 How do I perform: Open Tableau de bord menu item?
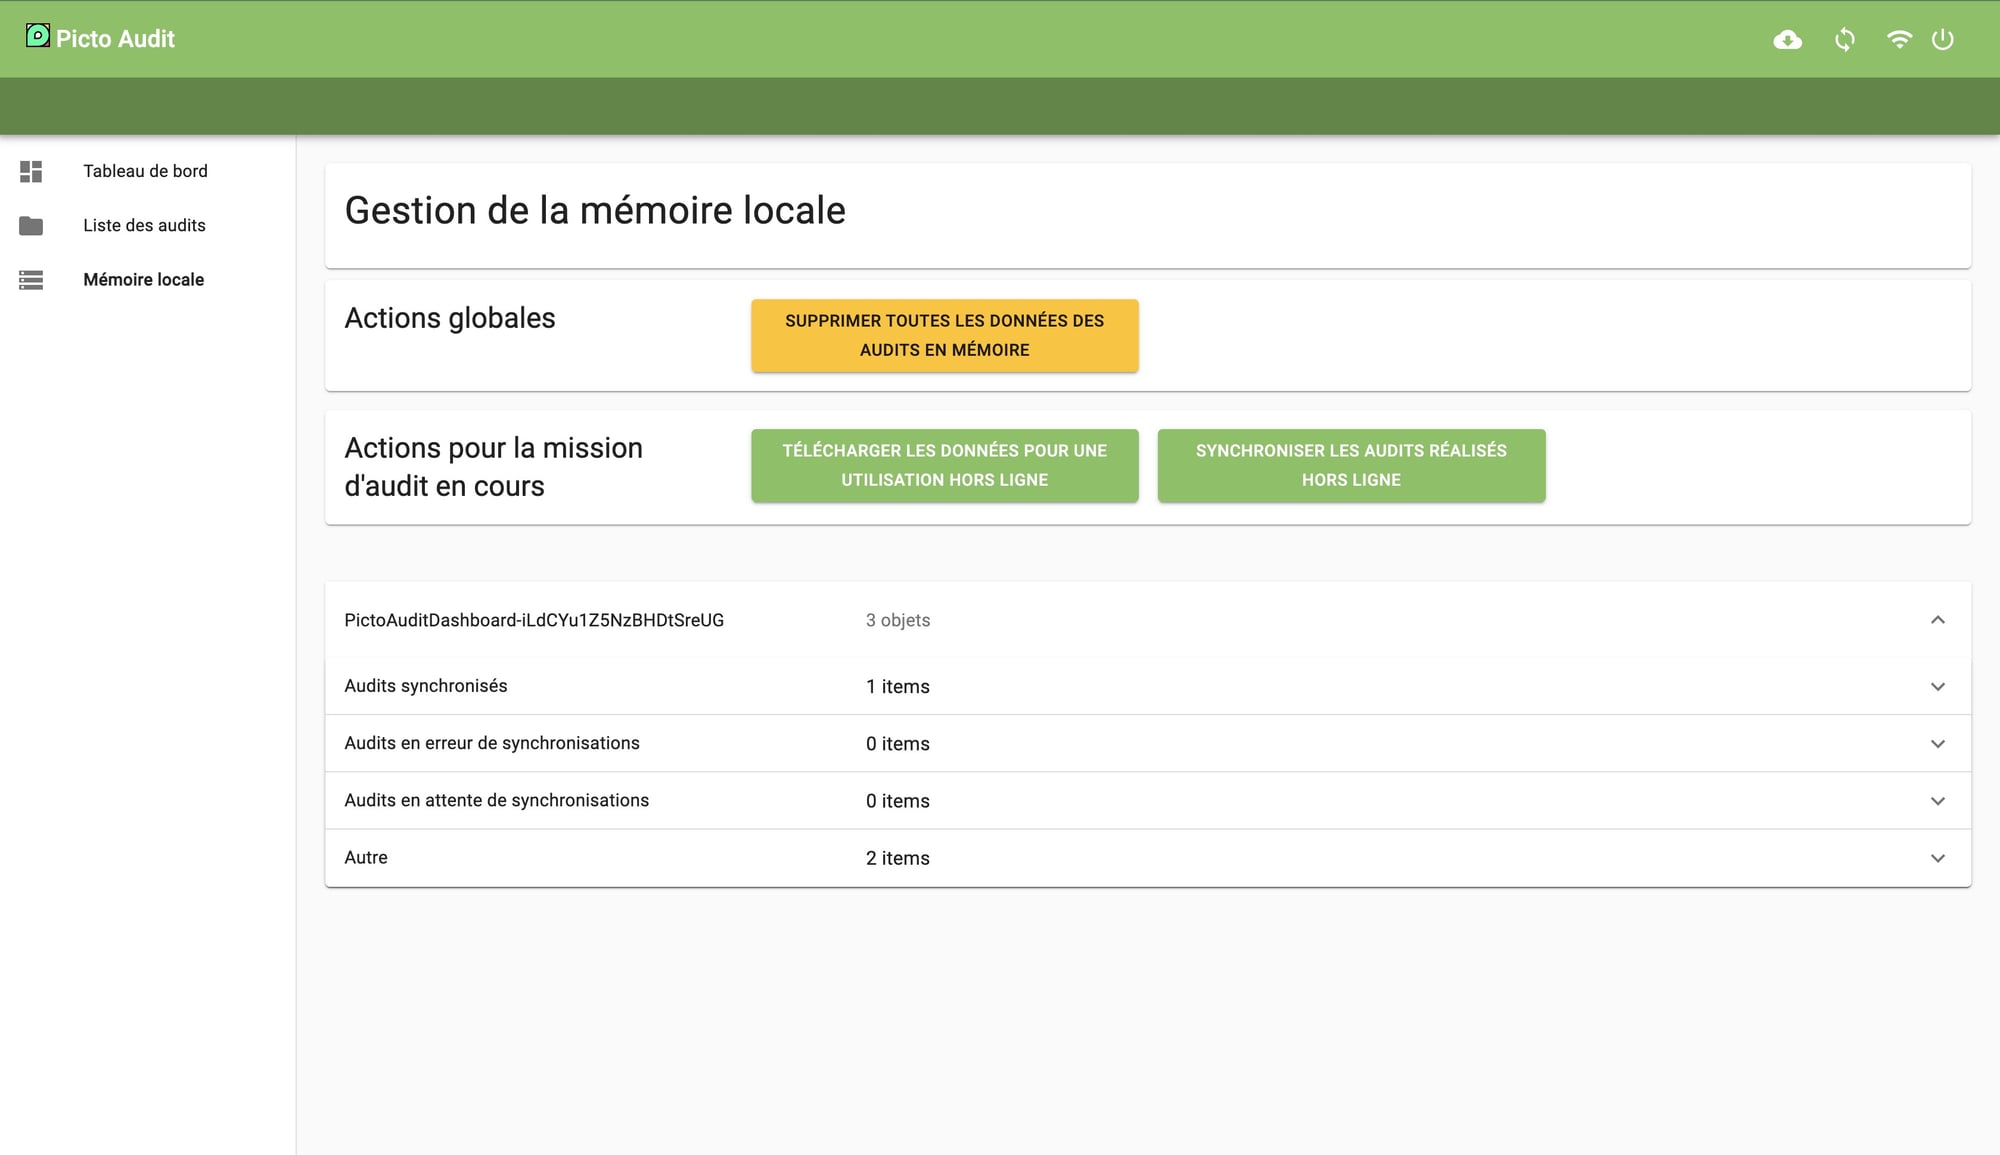pyautogui.click(x=145, y=171)
